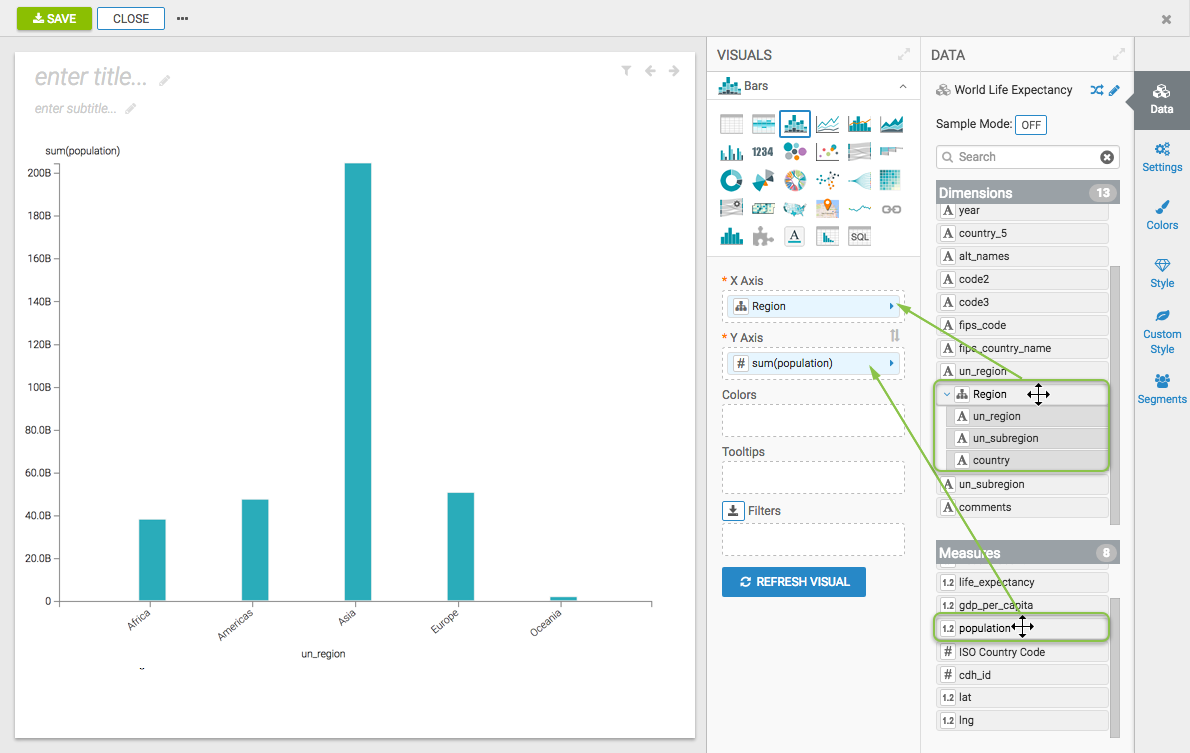This screenshot has height=753, width=1190.
Task: Open sum(population) field options on Y Axis
Action: coord(891,363)
